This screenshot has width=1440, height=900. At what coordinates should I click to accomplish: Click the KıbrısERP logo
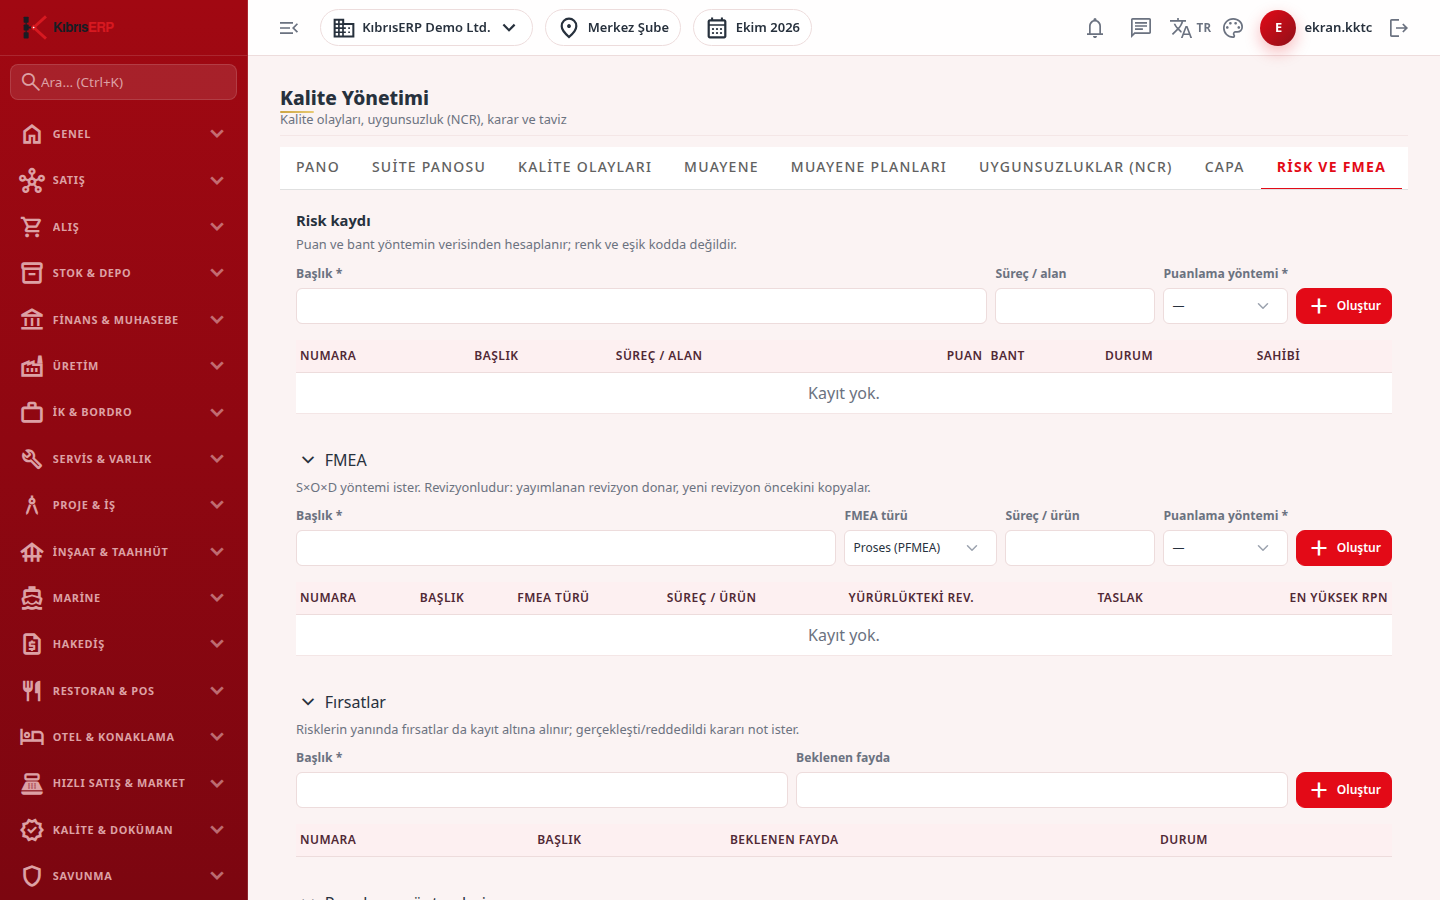[68, 27]
